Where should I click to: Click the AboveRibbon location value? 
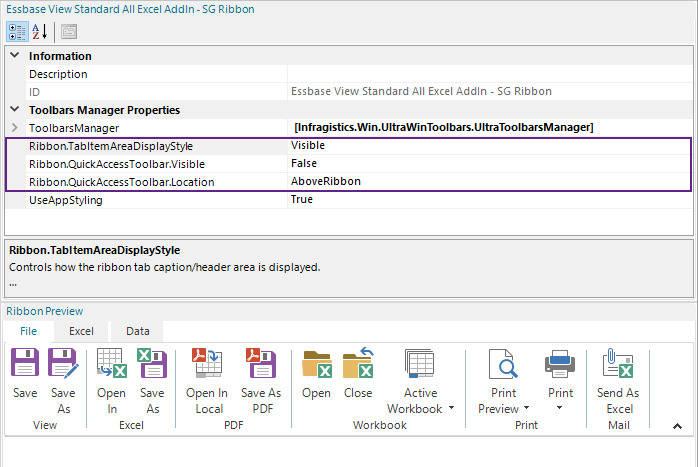point(326,182)
